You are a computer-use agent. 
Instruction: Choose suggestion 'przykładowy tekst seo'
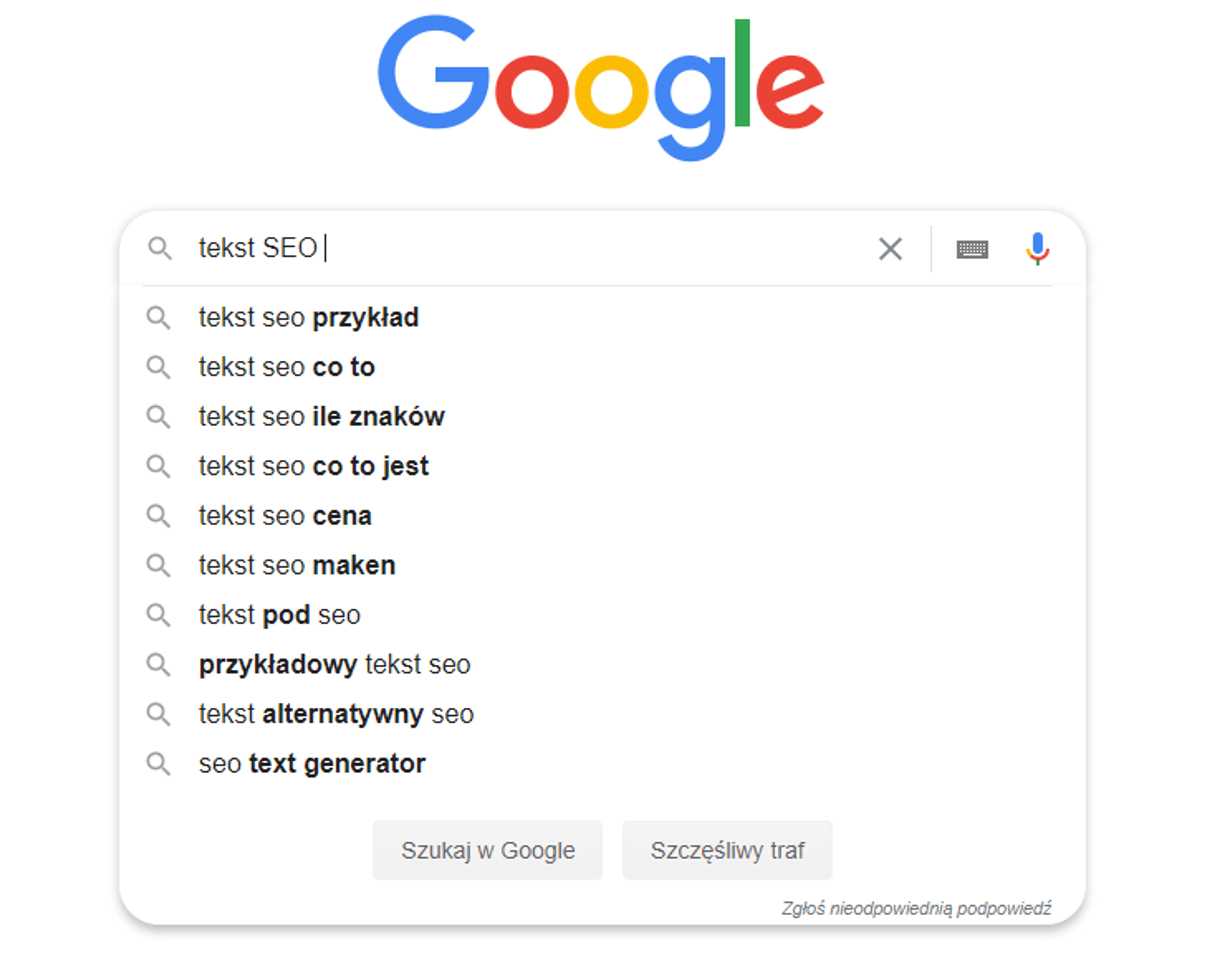click(334, 664)
